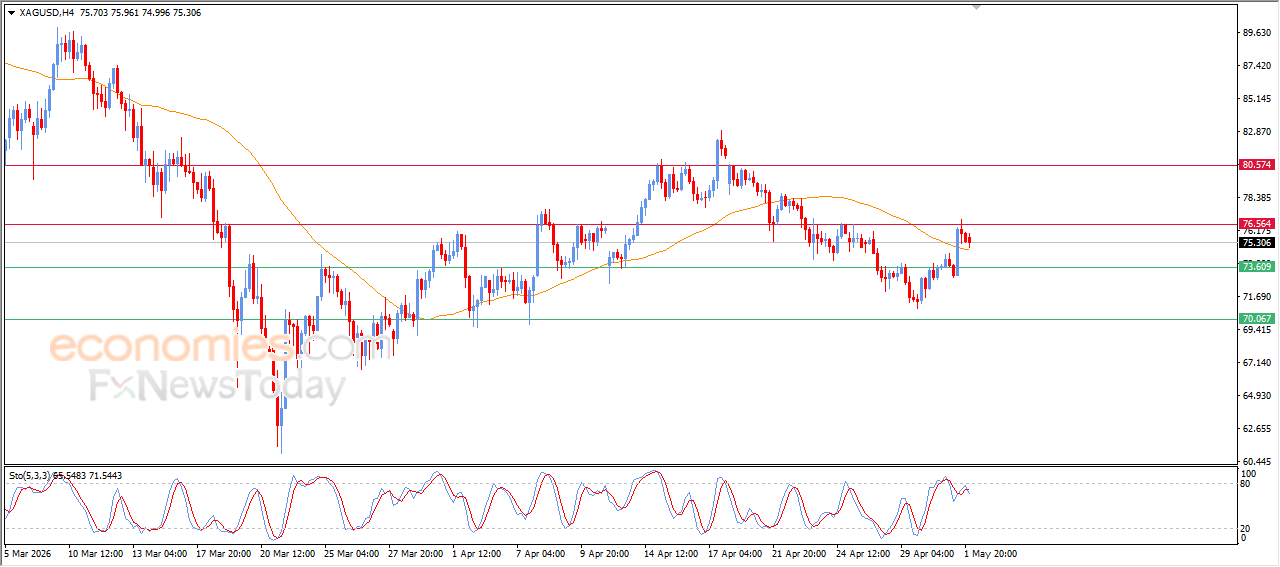The width and height of the screenshot is (1280, 567).
Task: Select the red 80.574 price level tag
Action: [x=1256, y=164]
